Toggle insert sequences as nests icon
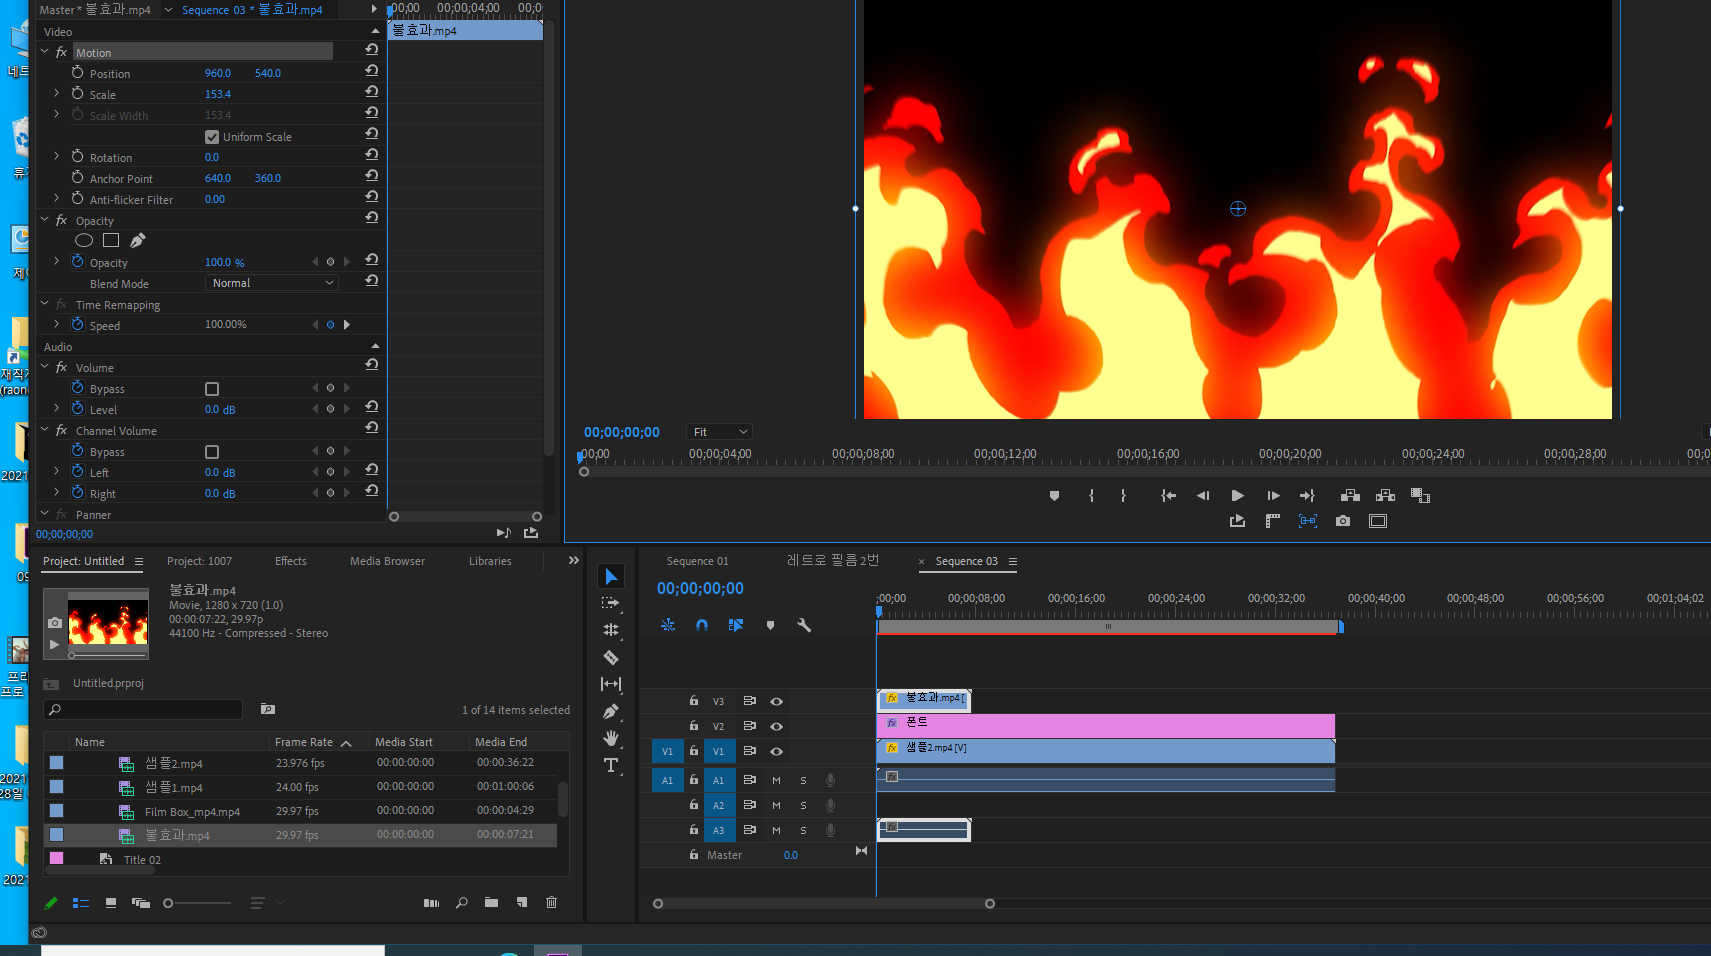 [668, 625]
